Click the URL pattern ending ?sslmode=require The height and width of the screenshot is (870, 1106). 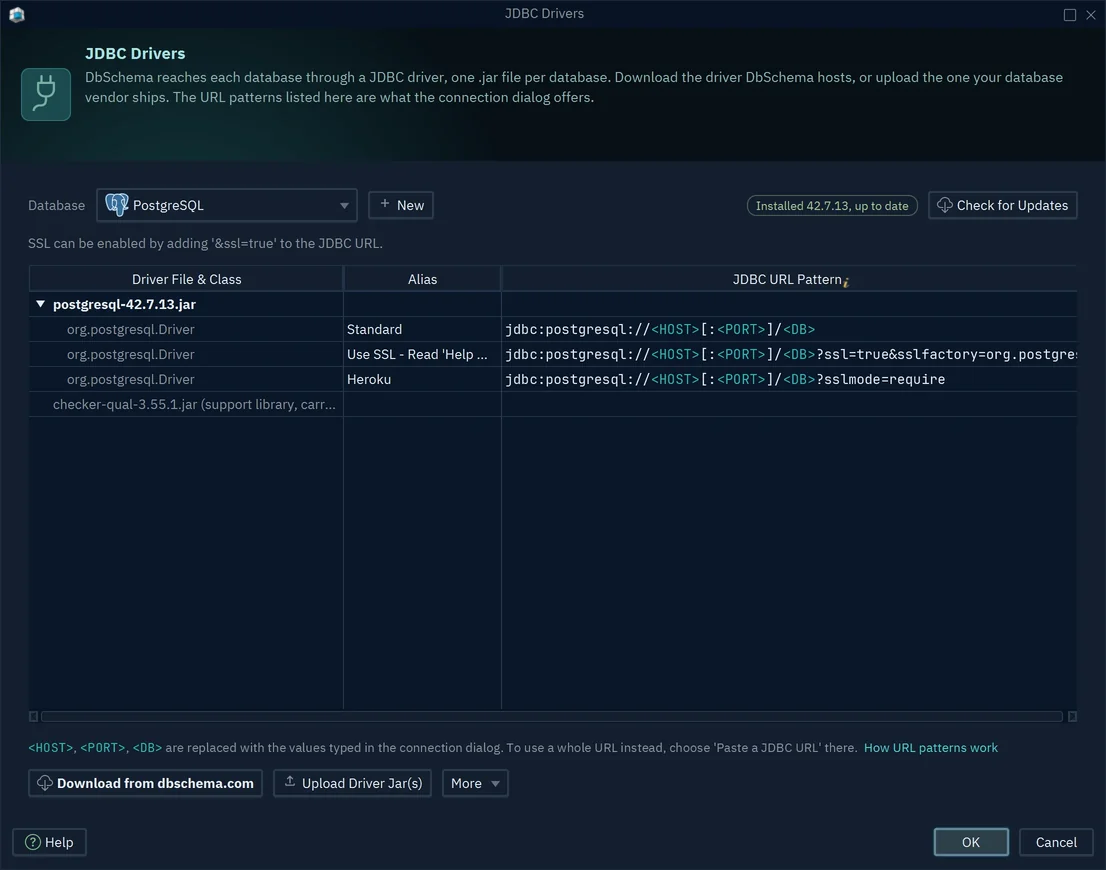pos(789,380)
